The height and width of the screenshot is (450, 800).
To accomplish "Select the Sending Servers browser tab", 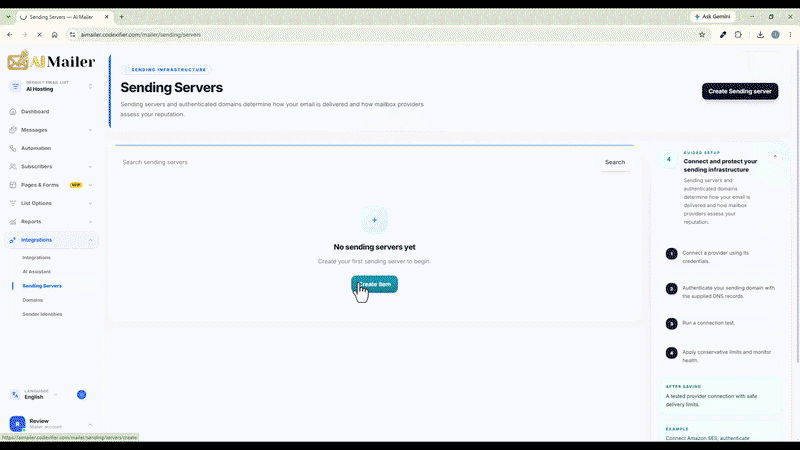I will click(64, 17).
